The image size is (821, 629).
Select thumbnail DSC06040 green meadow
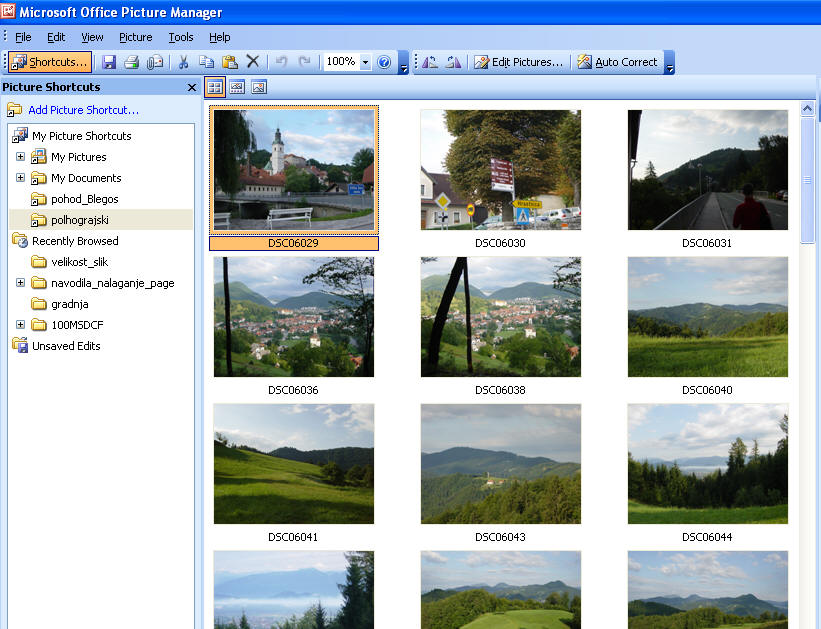pos(707,317)
